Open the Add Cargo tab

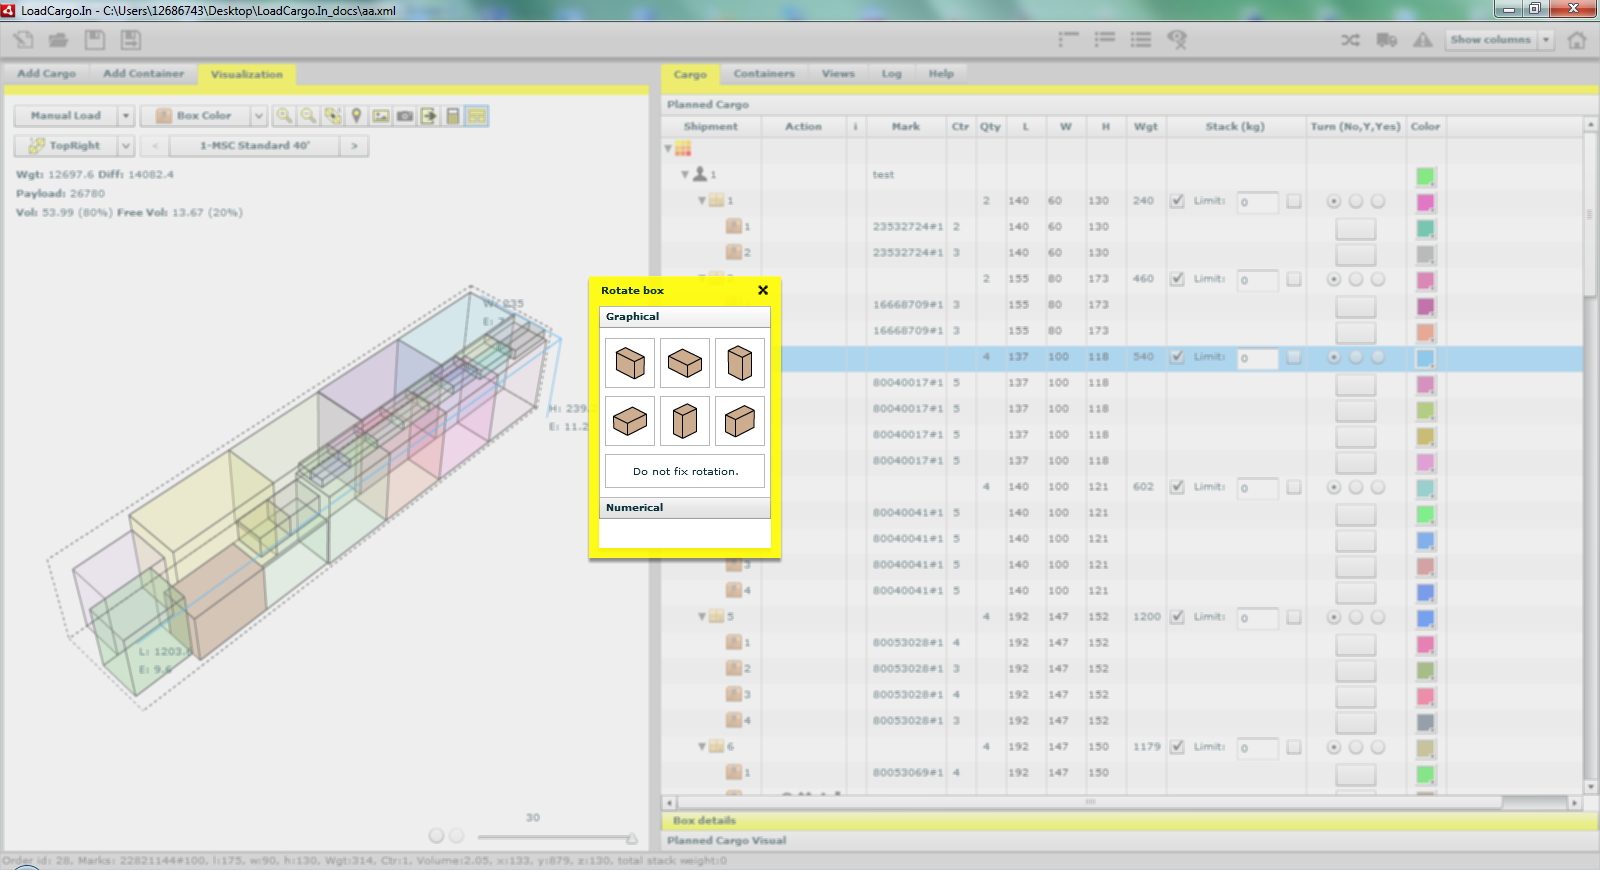point(46,74)
